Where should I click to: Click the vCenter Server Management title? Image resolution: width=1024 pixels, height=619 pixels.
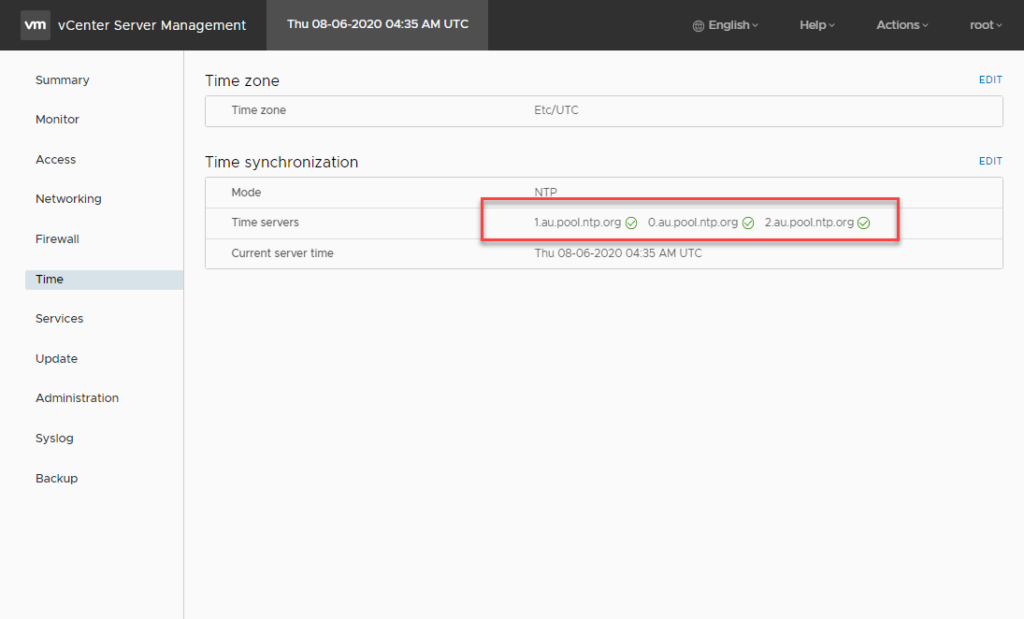click(152, 25)
